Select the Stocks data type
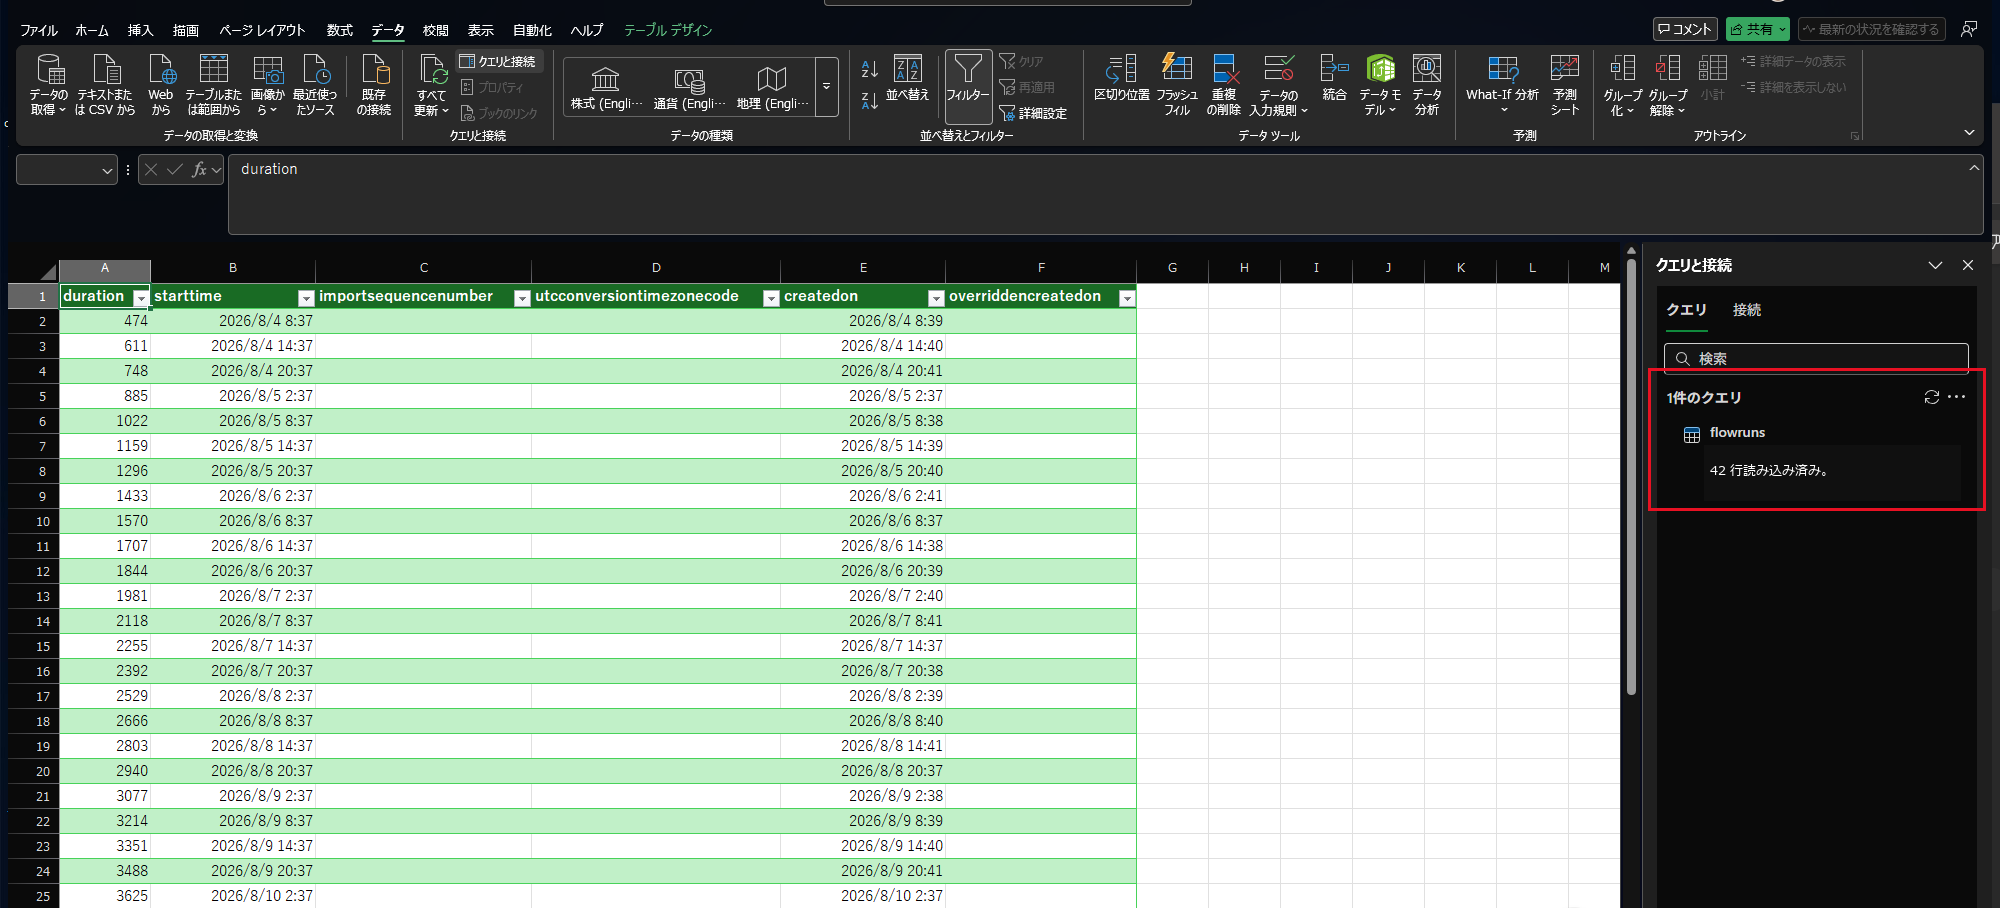 [x=606, y=88]
